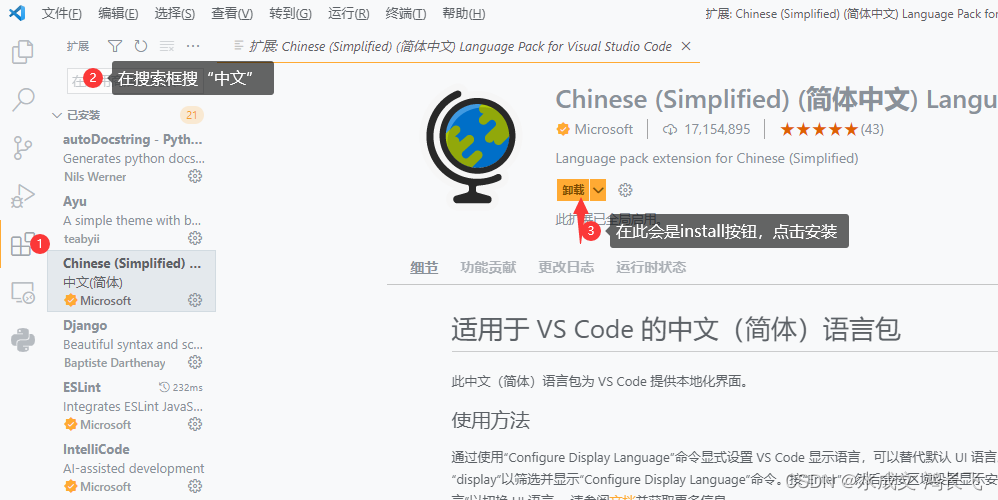998x500 pixels.
Task: Open manage gear for IntelliCode extension
Action: (195, 486)
